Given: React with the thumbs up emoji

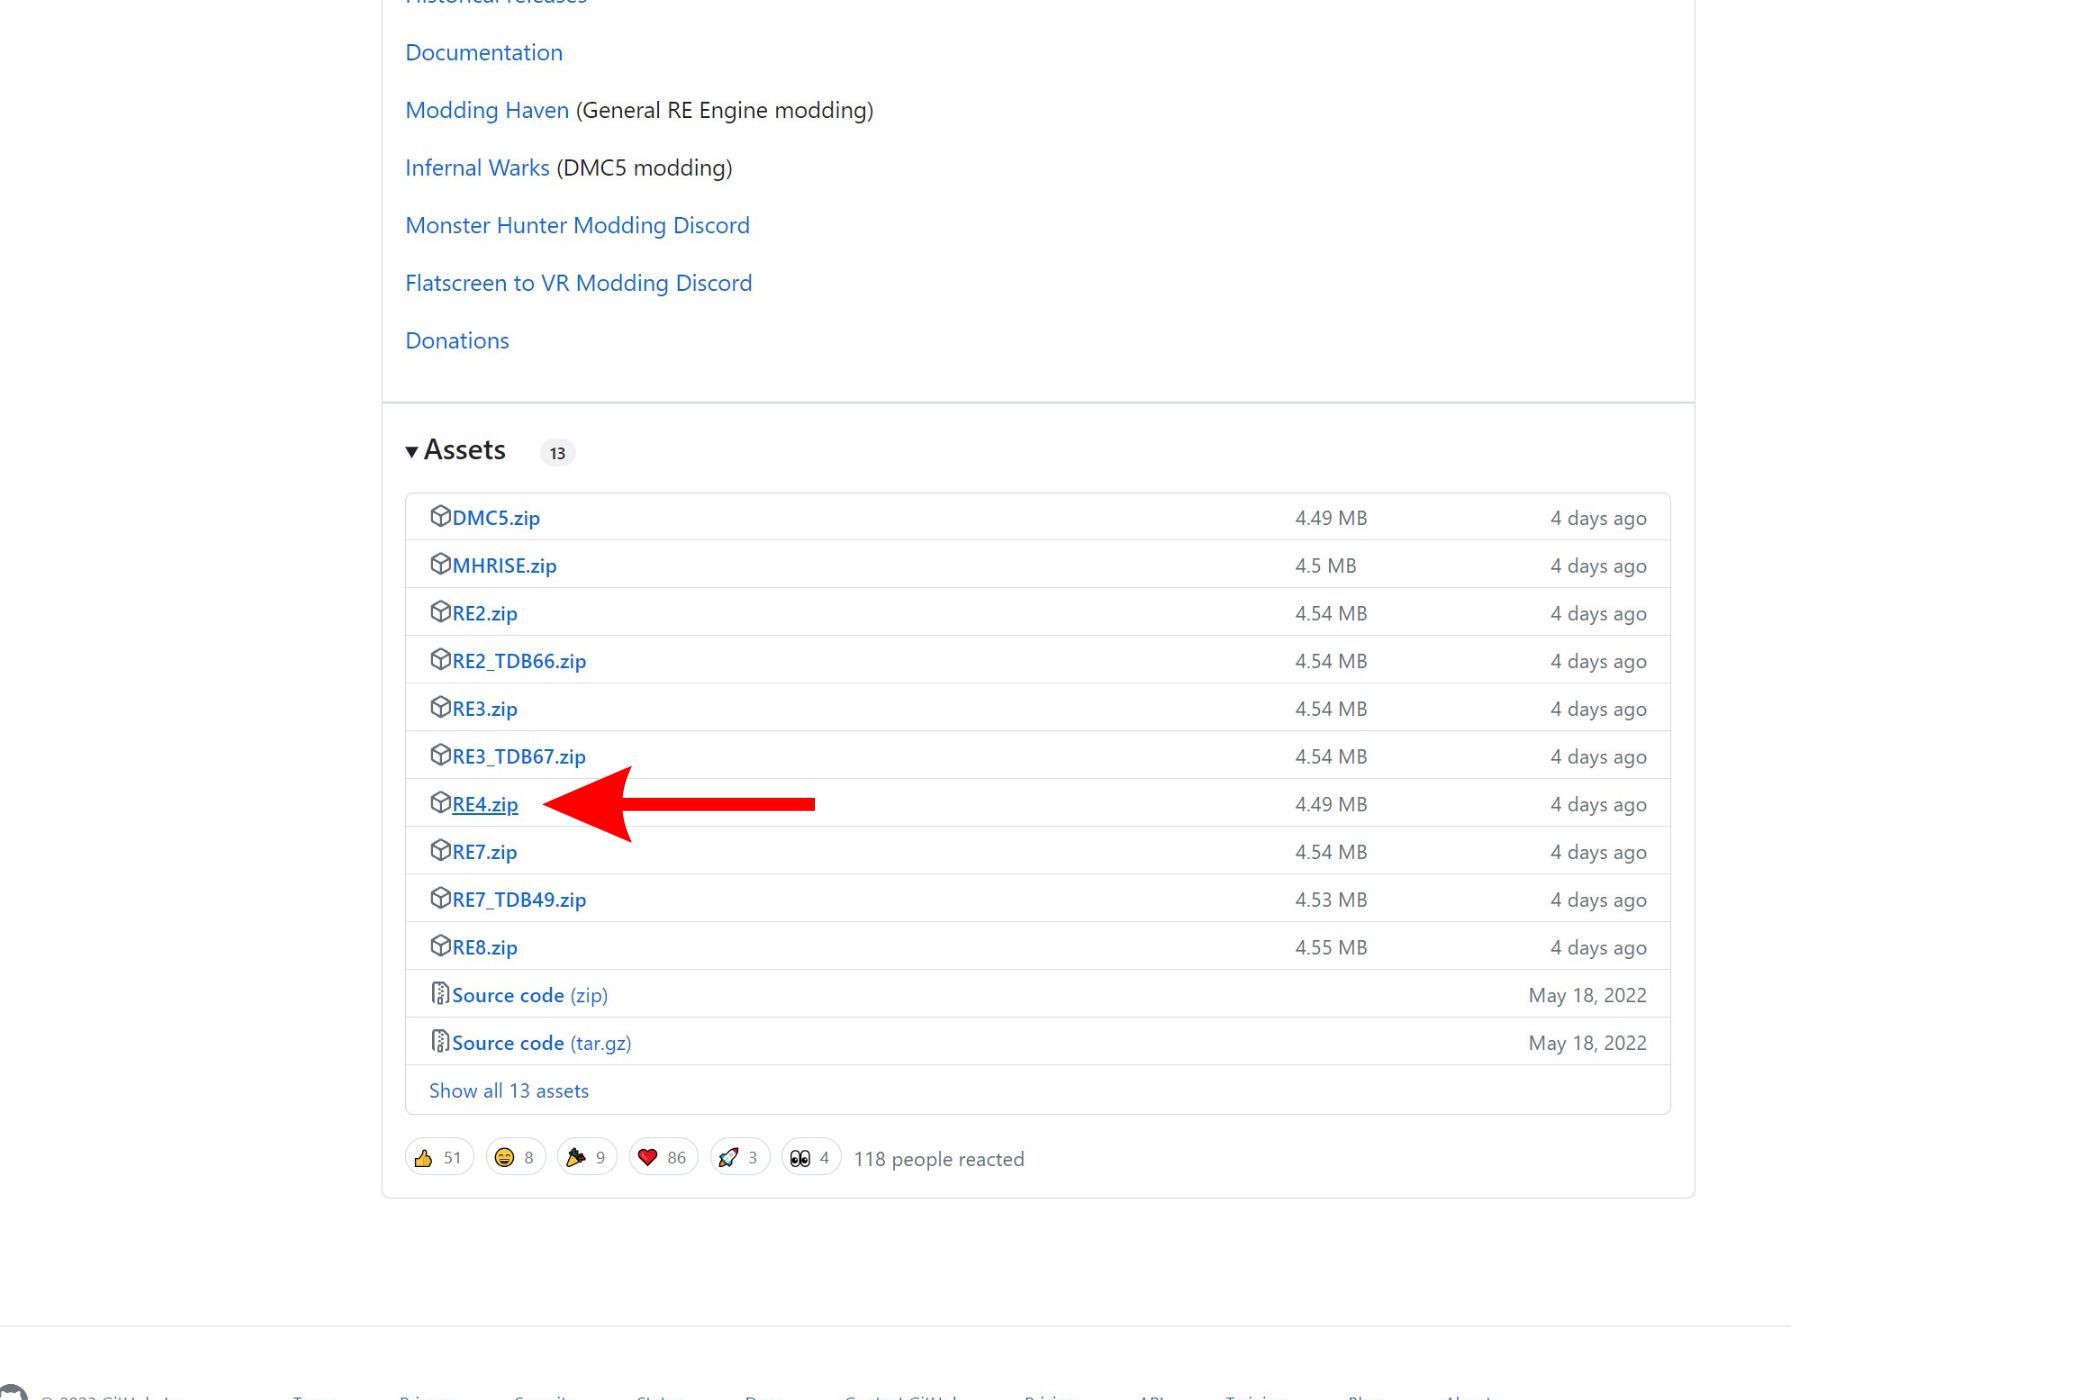Looking at the screenshot, I should click(x=438, y=1158).
